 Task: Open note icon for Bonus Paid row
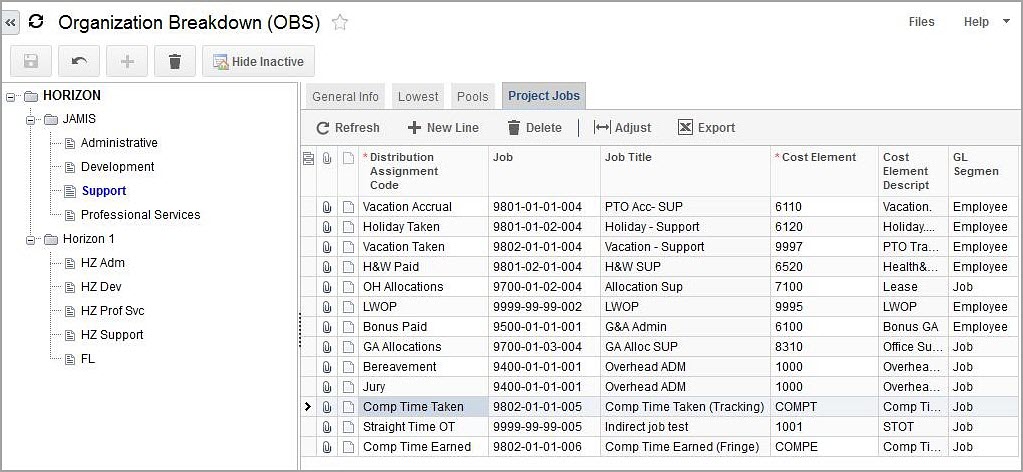click(x=347, y=327)
